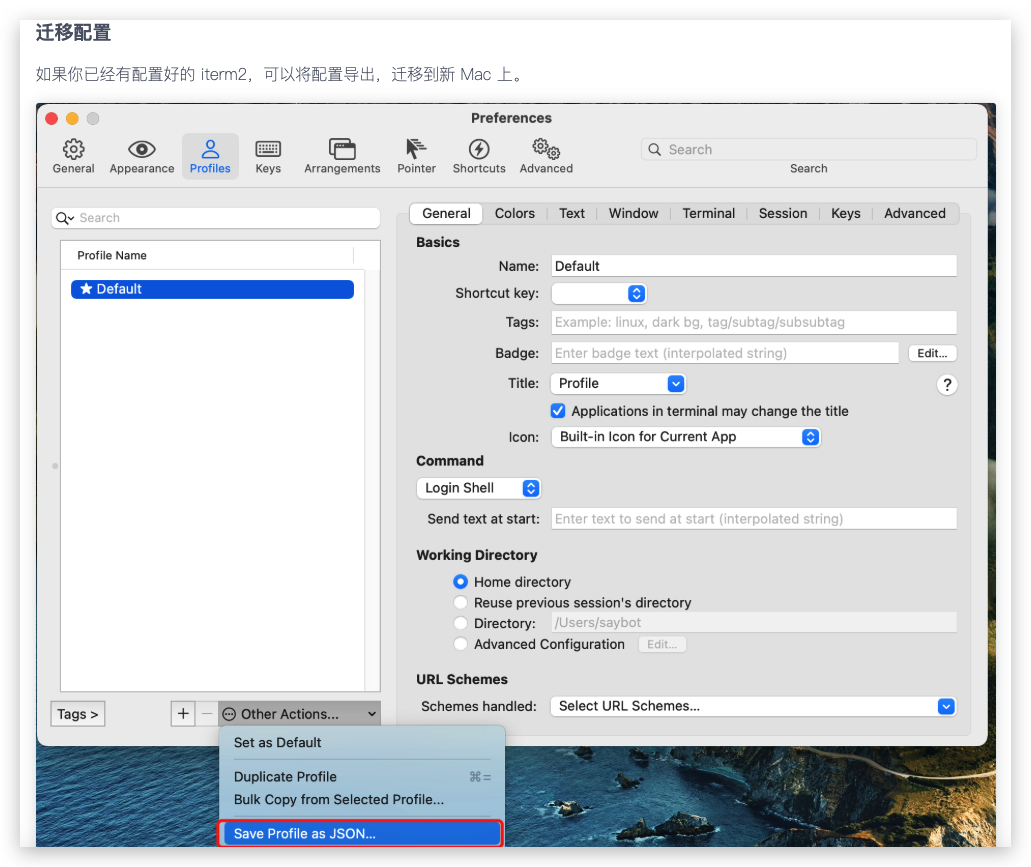The height and width of the screenshot is (867, 1031).
Task: Switch to the profile Advanced tab
Action: [x=915, y=214]
